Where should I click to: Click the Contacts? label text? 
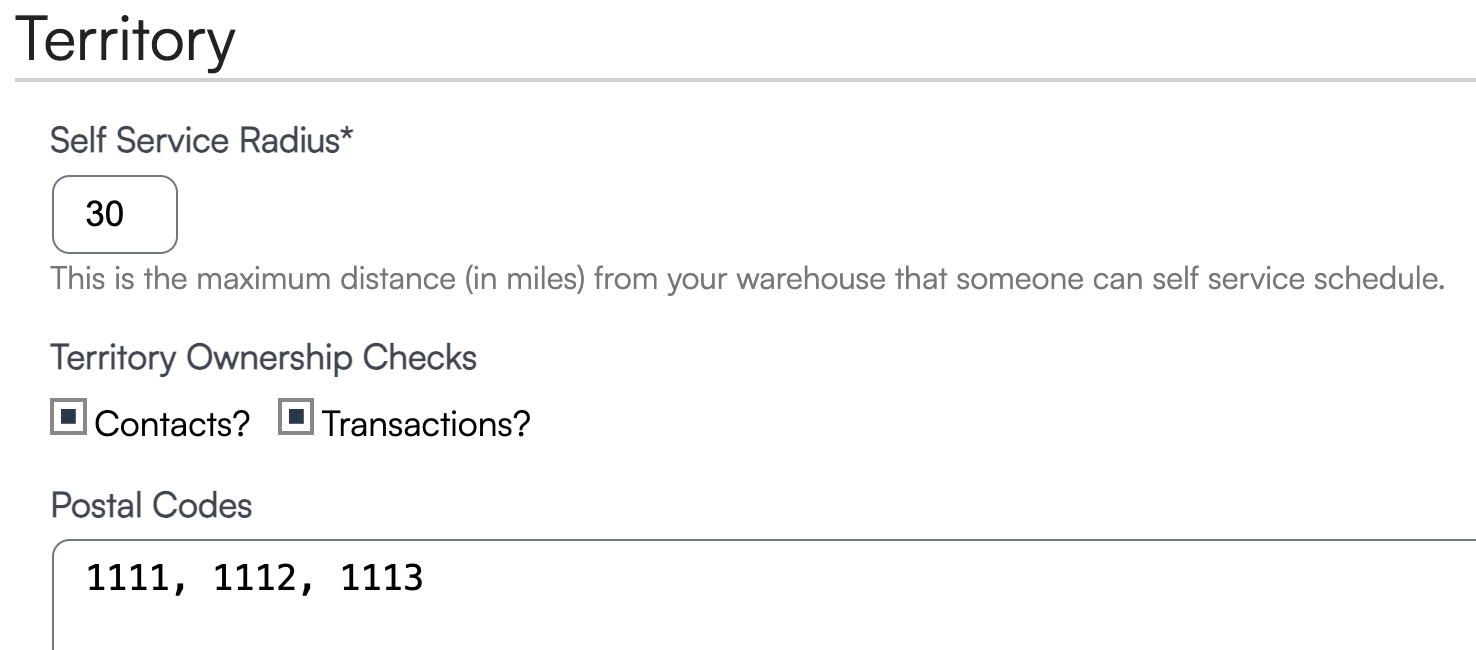(x=172, y=424)
